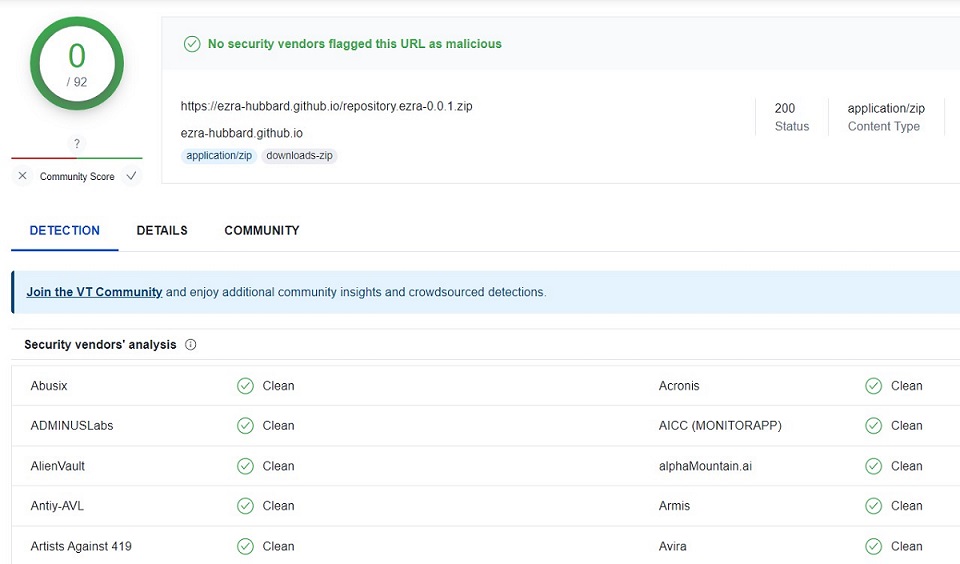960x564 pixels.
Task: Click the scanned URL ending in repository.ezra-0.0.1.zip
Action: pos(326,106)
